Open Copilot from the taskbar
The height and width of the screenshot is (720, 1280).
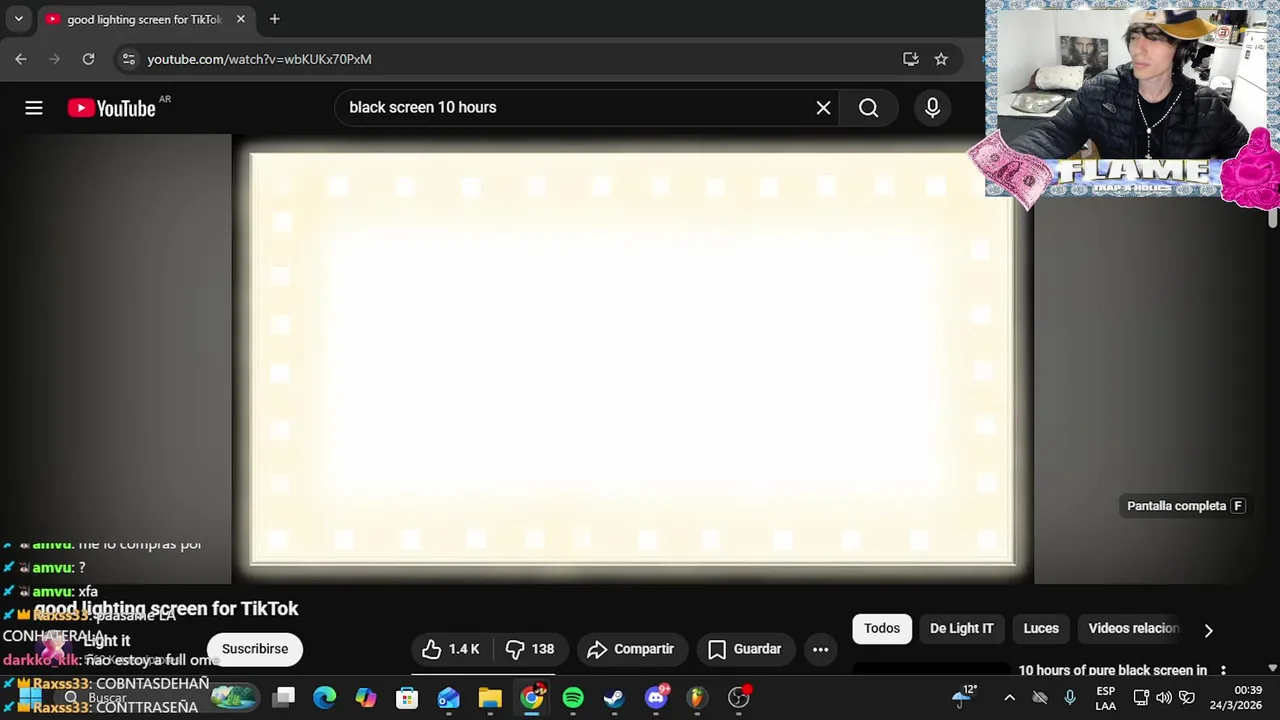[366, 697]
